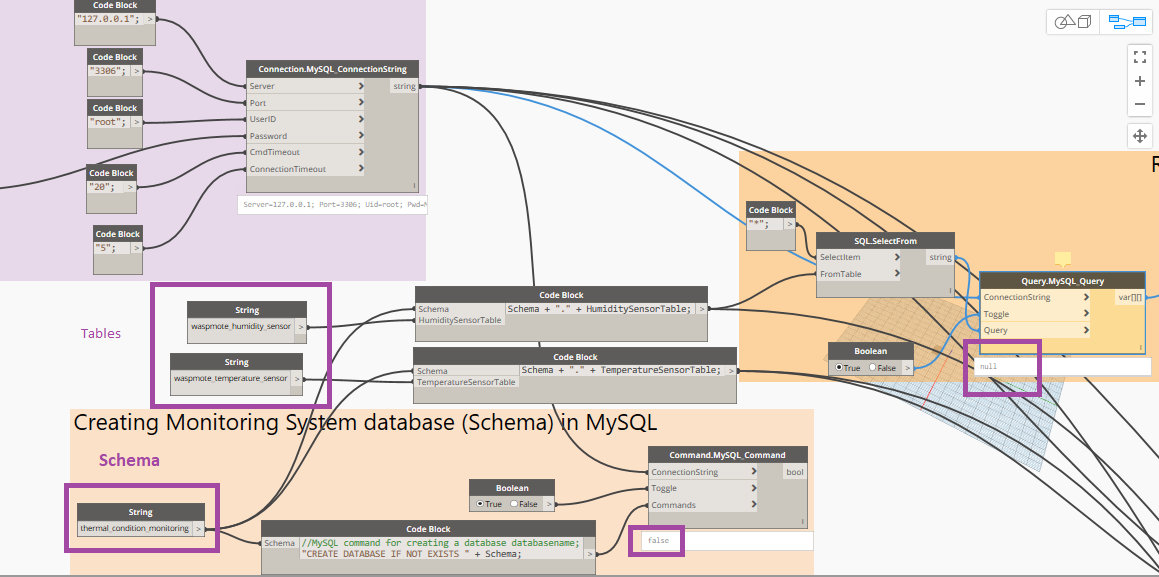Enable background 3D preview navigation
The height and width of the screenshot is (577, 1159).
coord(1073,22)
